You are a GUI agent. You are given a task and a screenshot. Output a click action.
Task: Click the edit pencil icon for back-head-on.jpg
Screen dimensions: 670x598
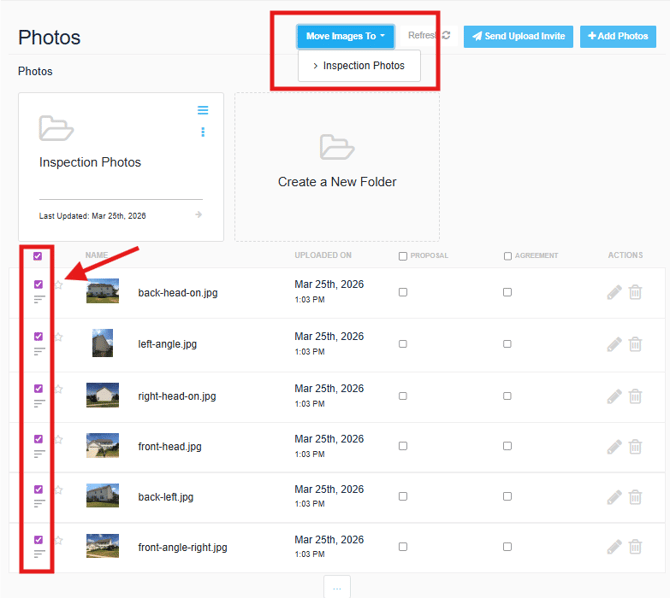coord(614,293)
